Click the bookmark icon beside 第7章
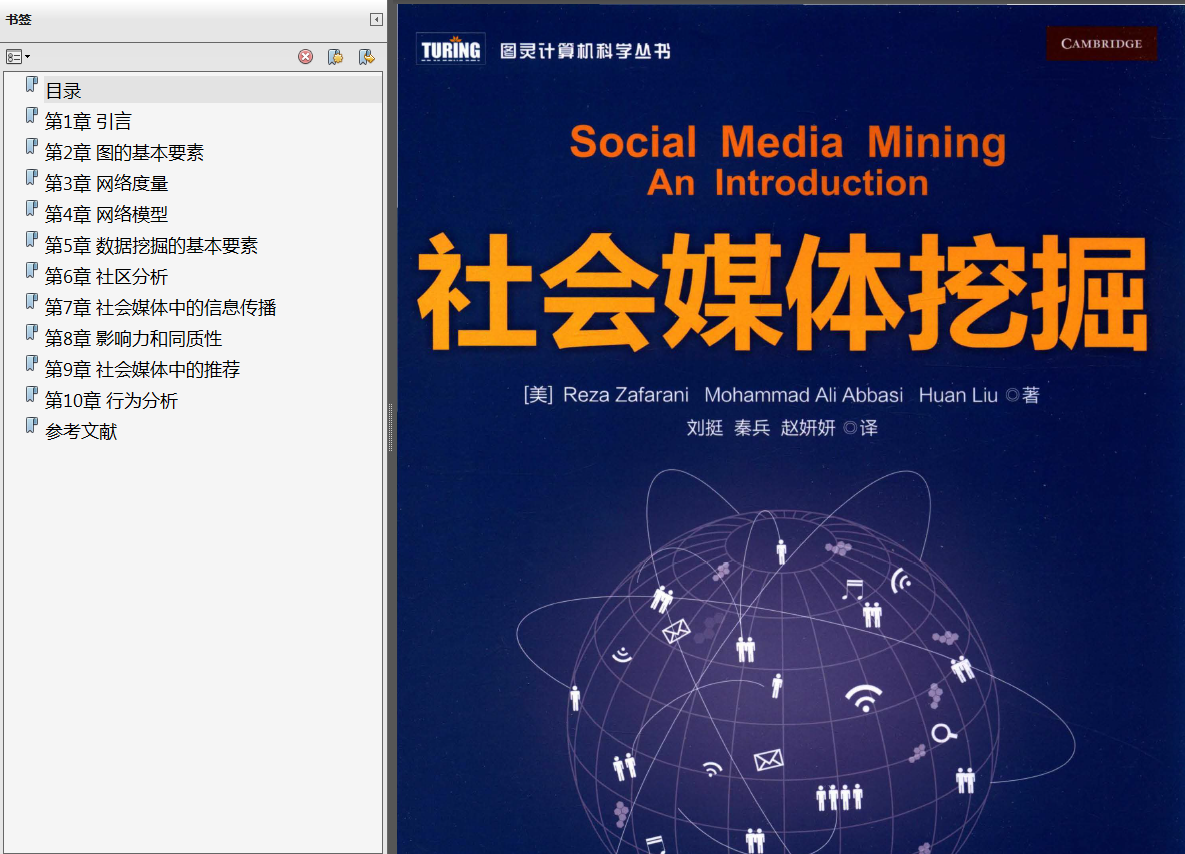 pyautogui.click(x=31, y=302)
